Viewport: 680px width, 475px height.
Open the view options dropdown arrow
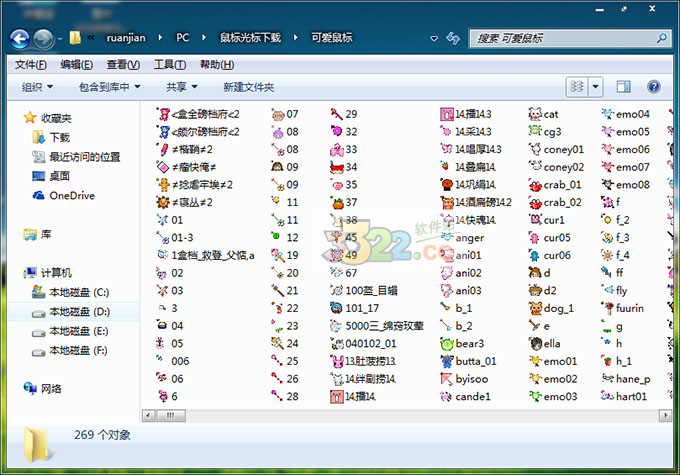pos(596,87)
